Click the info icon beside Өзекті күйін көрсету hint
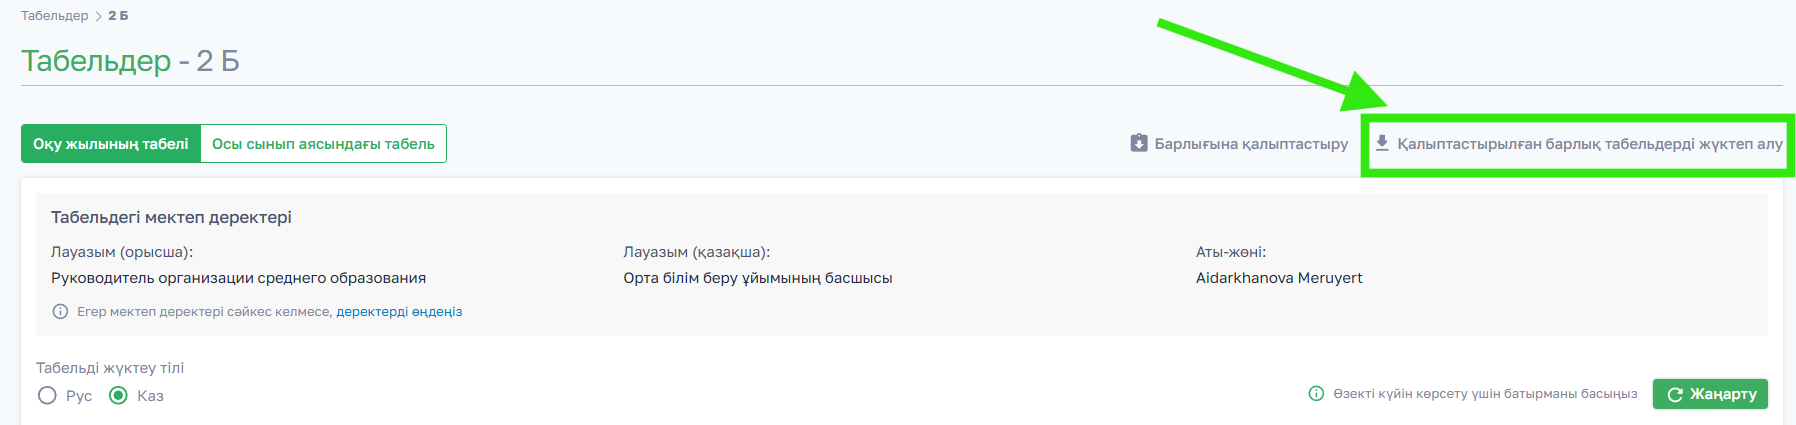1796x425 pixels. click(1316, 394)
